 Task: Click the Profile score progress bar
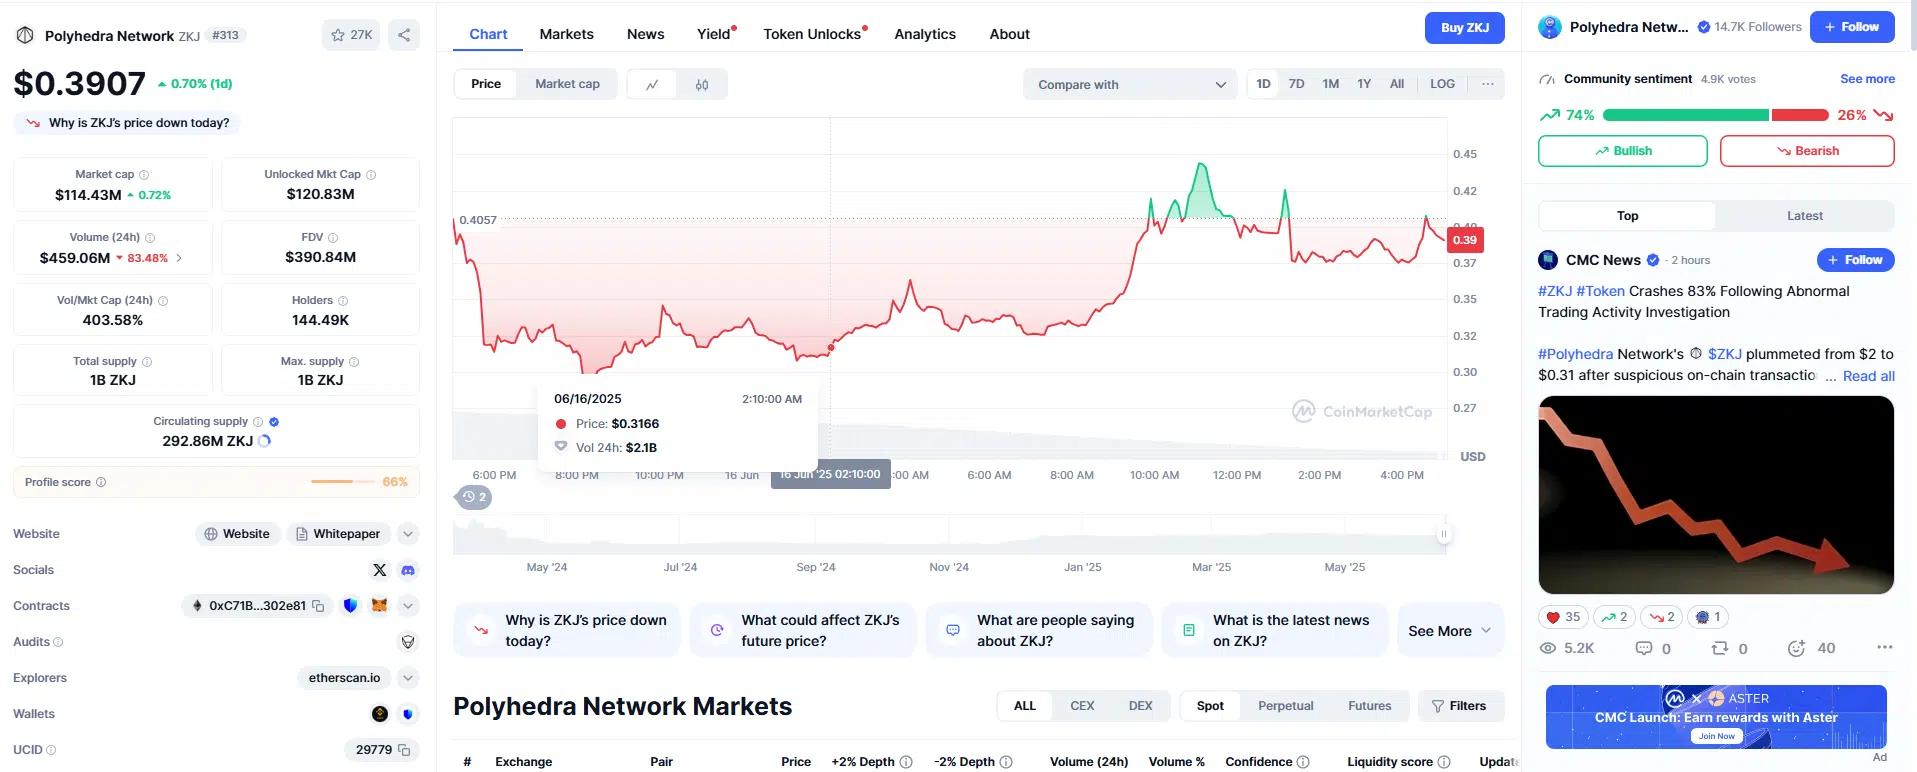tap(341, 482)
